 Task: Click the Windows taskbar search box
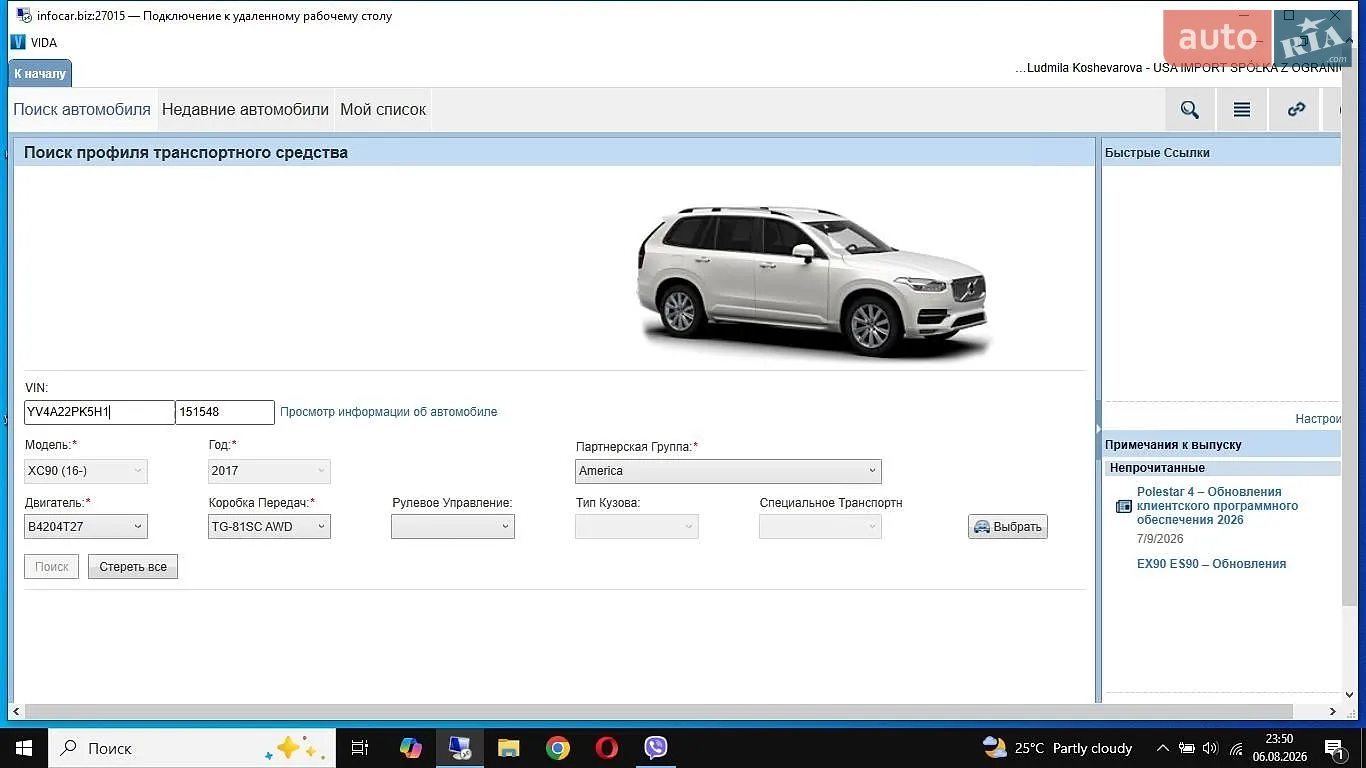tap(191, 748)
